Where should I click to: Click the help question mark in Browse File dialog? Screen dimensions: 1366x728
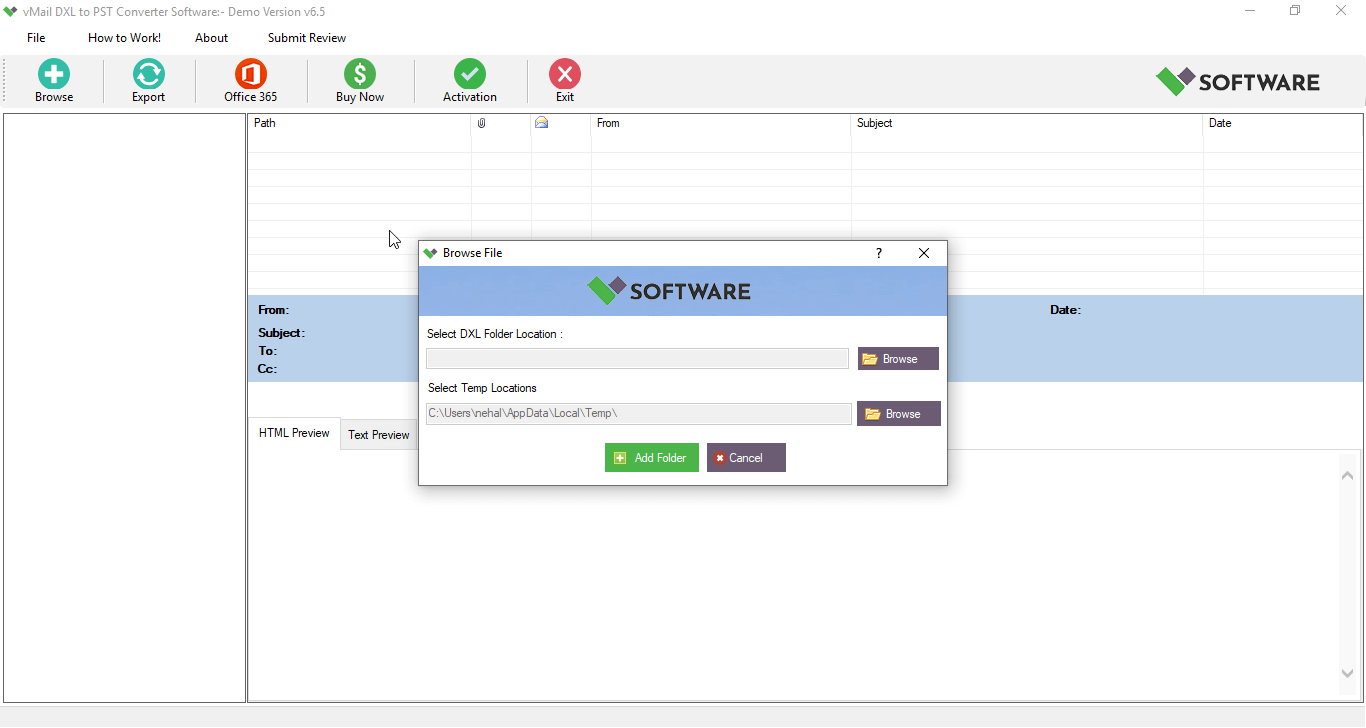coord(879,253)
